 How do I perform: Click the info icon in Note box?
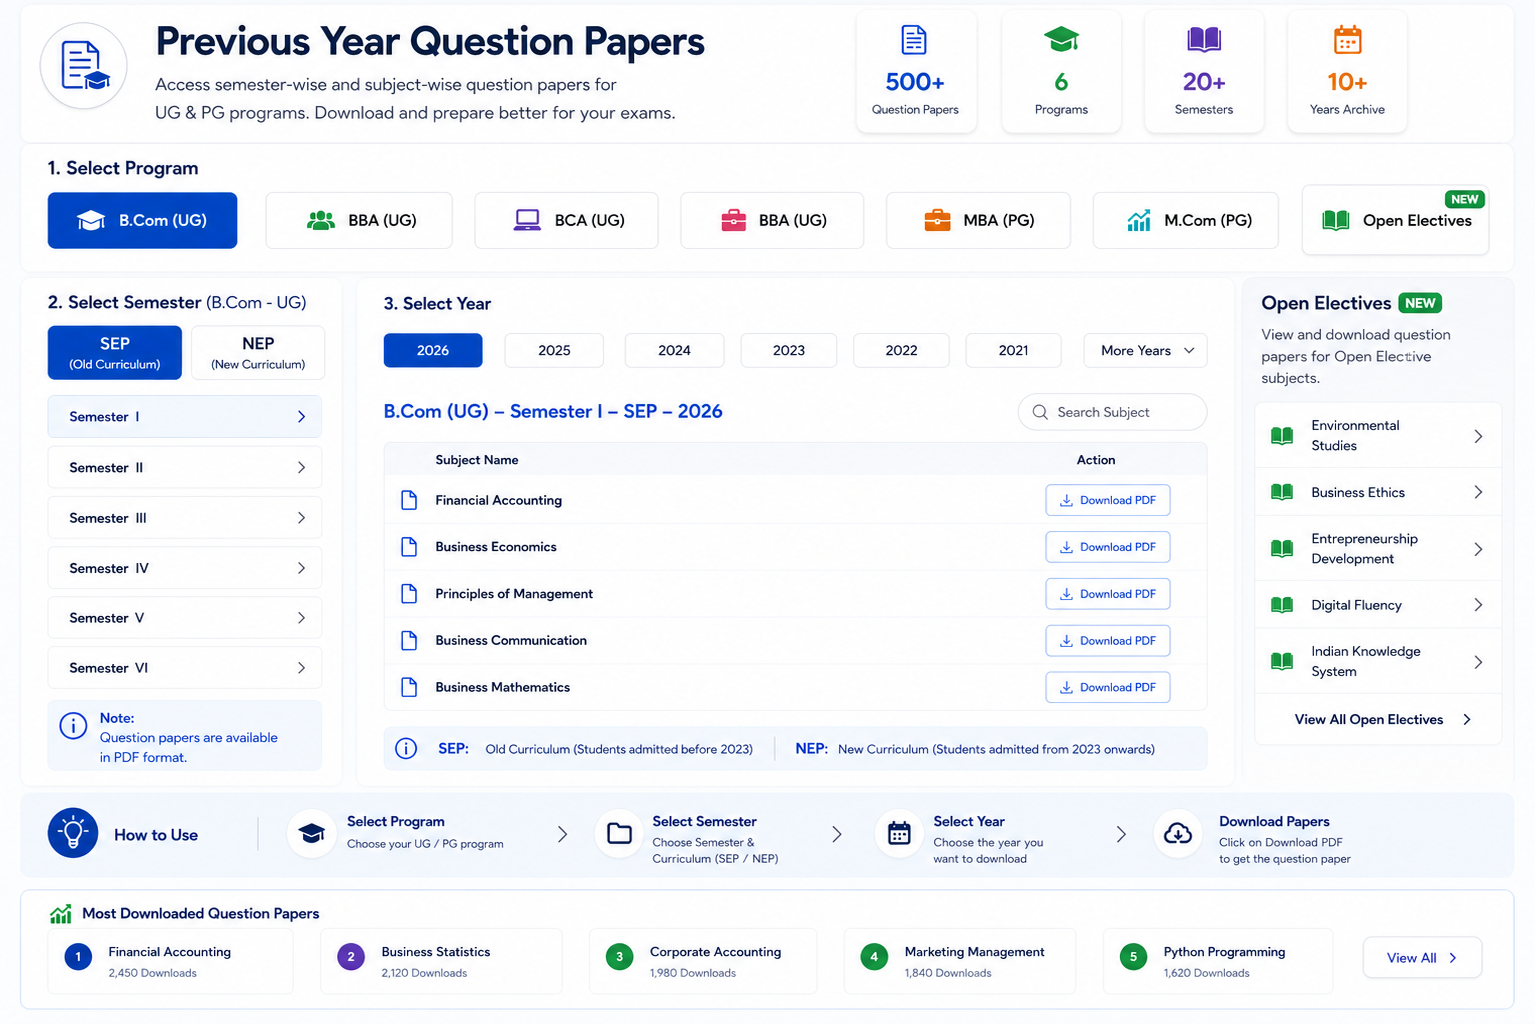click(x=73, y=726)
